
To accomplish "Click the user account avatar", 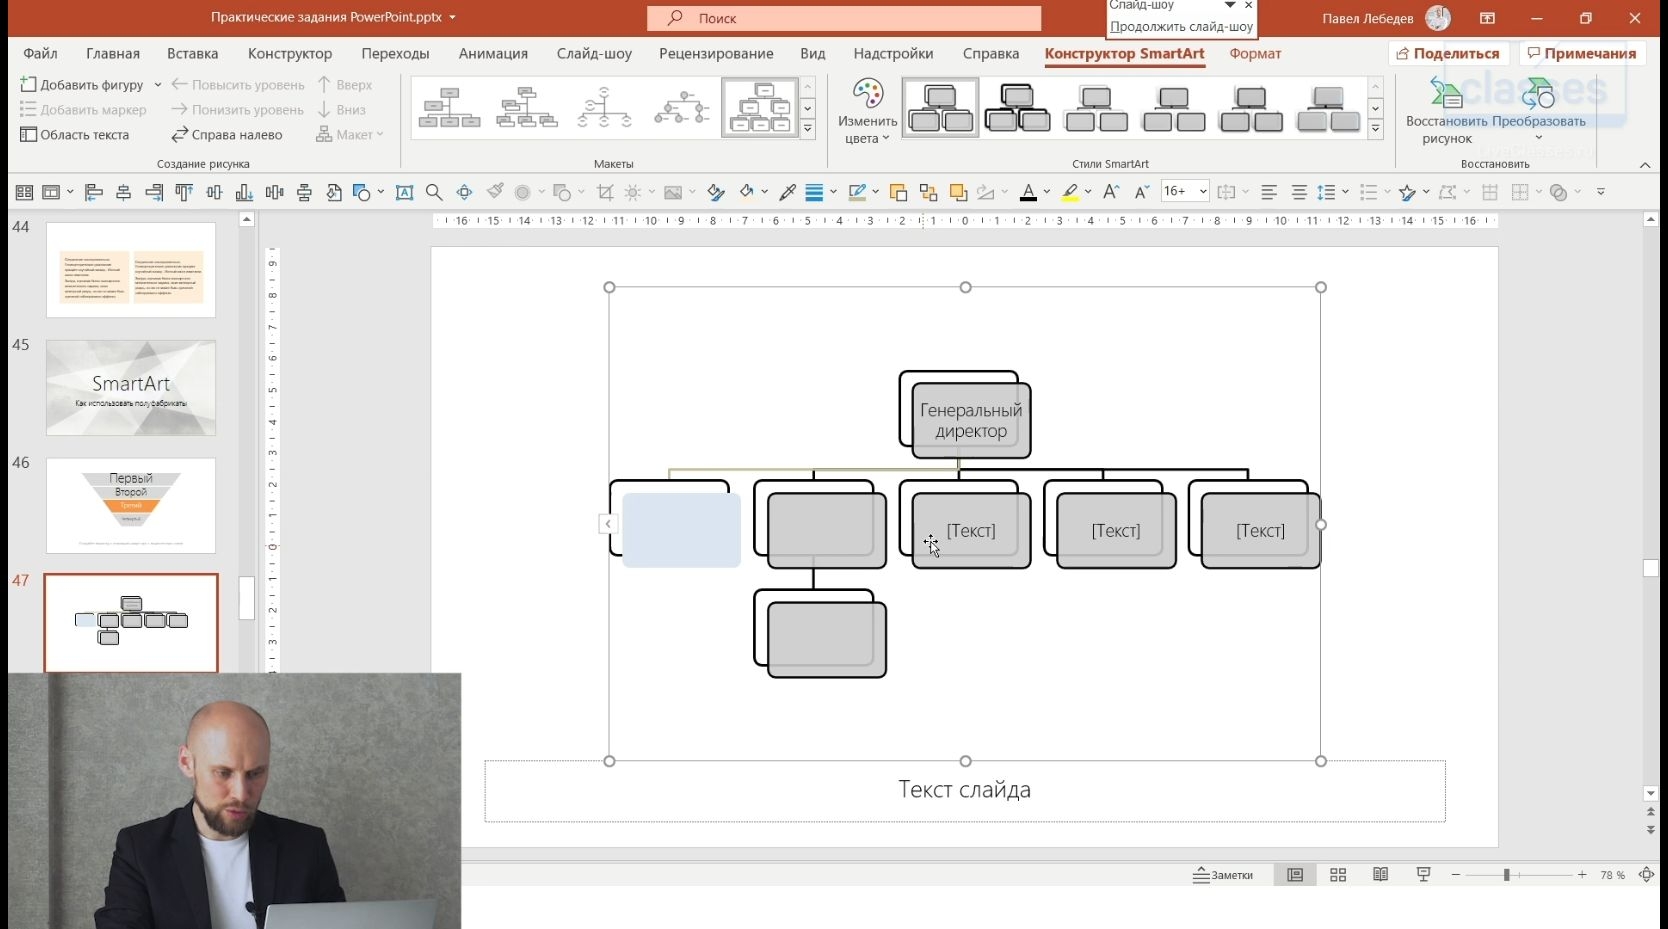I will pos(1438,18).
